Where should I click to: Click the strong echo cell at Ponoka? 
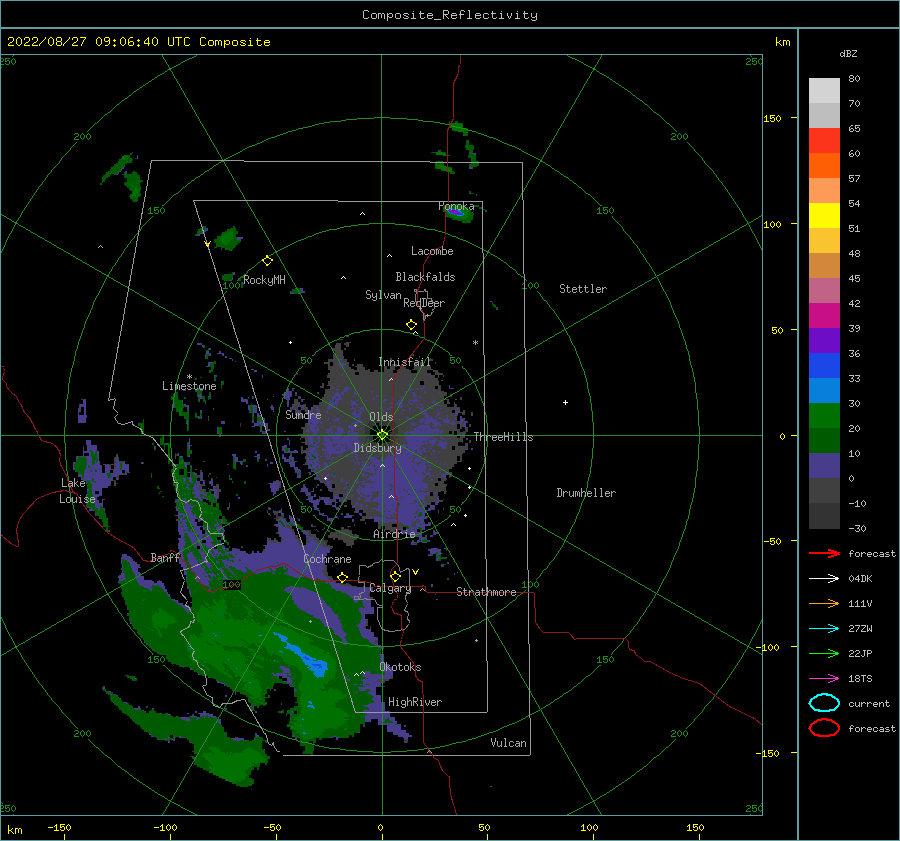point(456,213)
